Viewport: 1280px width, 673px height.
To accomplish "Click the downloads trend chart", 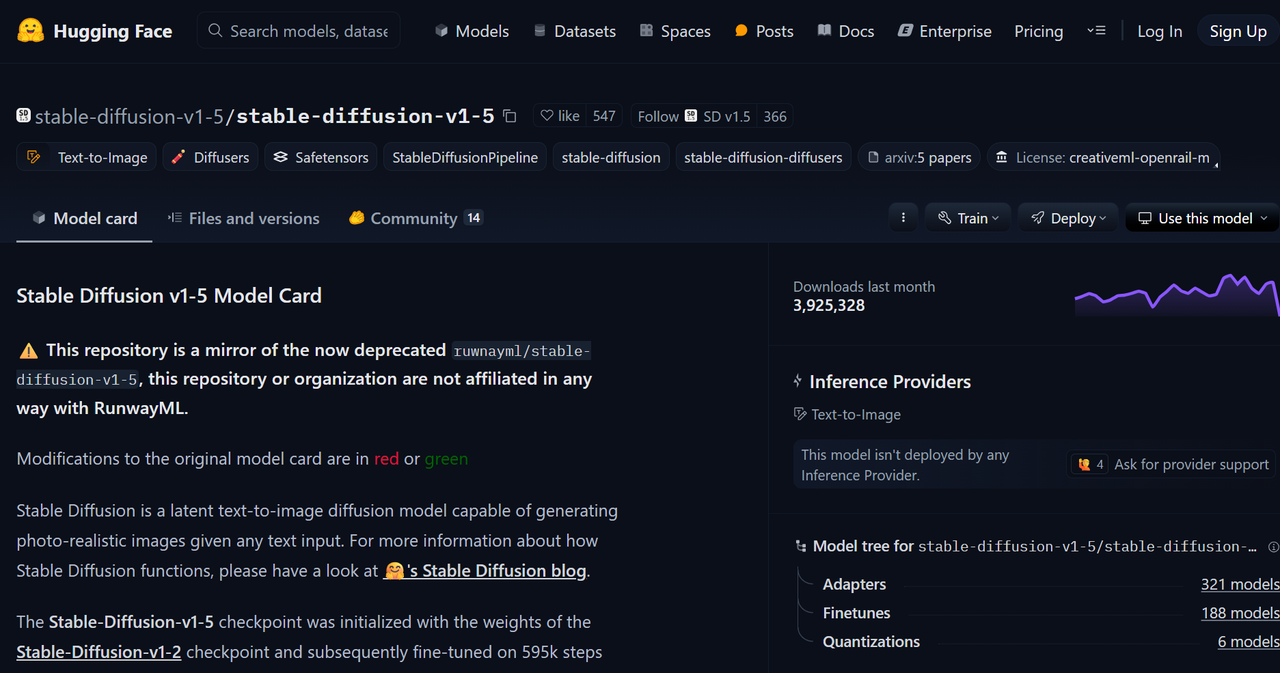I will (1177, 294).
